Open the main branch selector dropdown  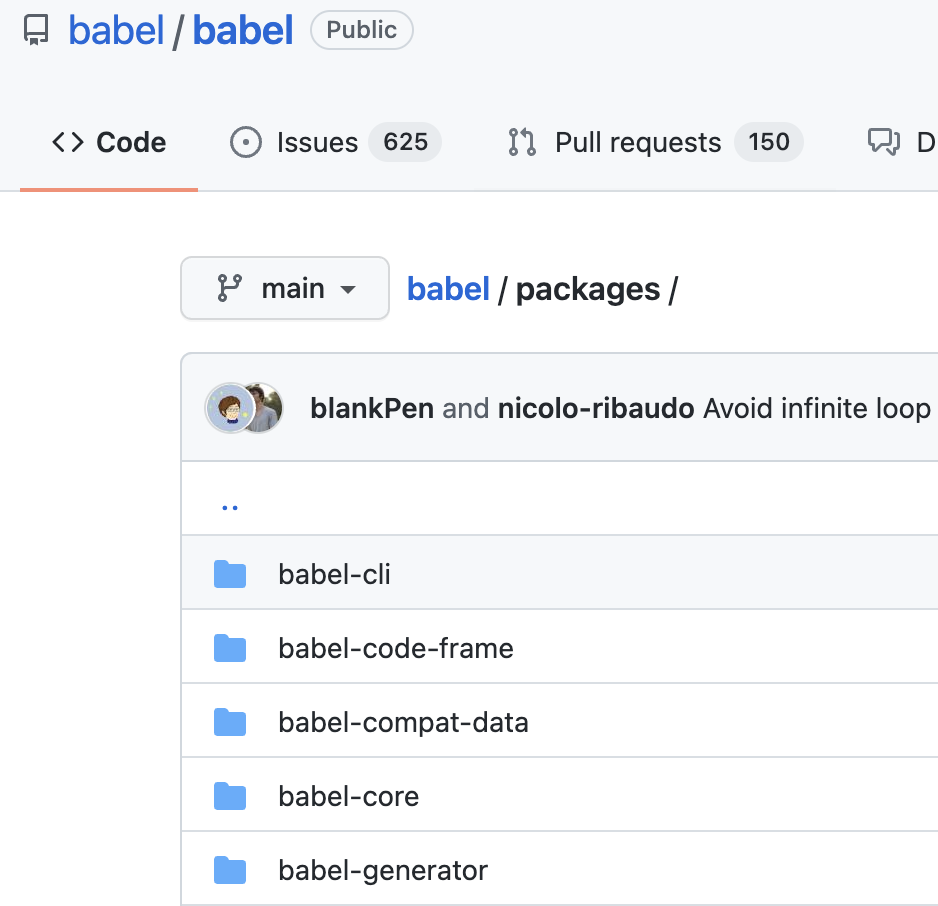[285, 288]
